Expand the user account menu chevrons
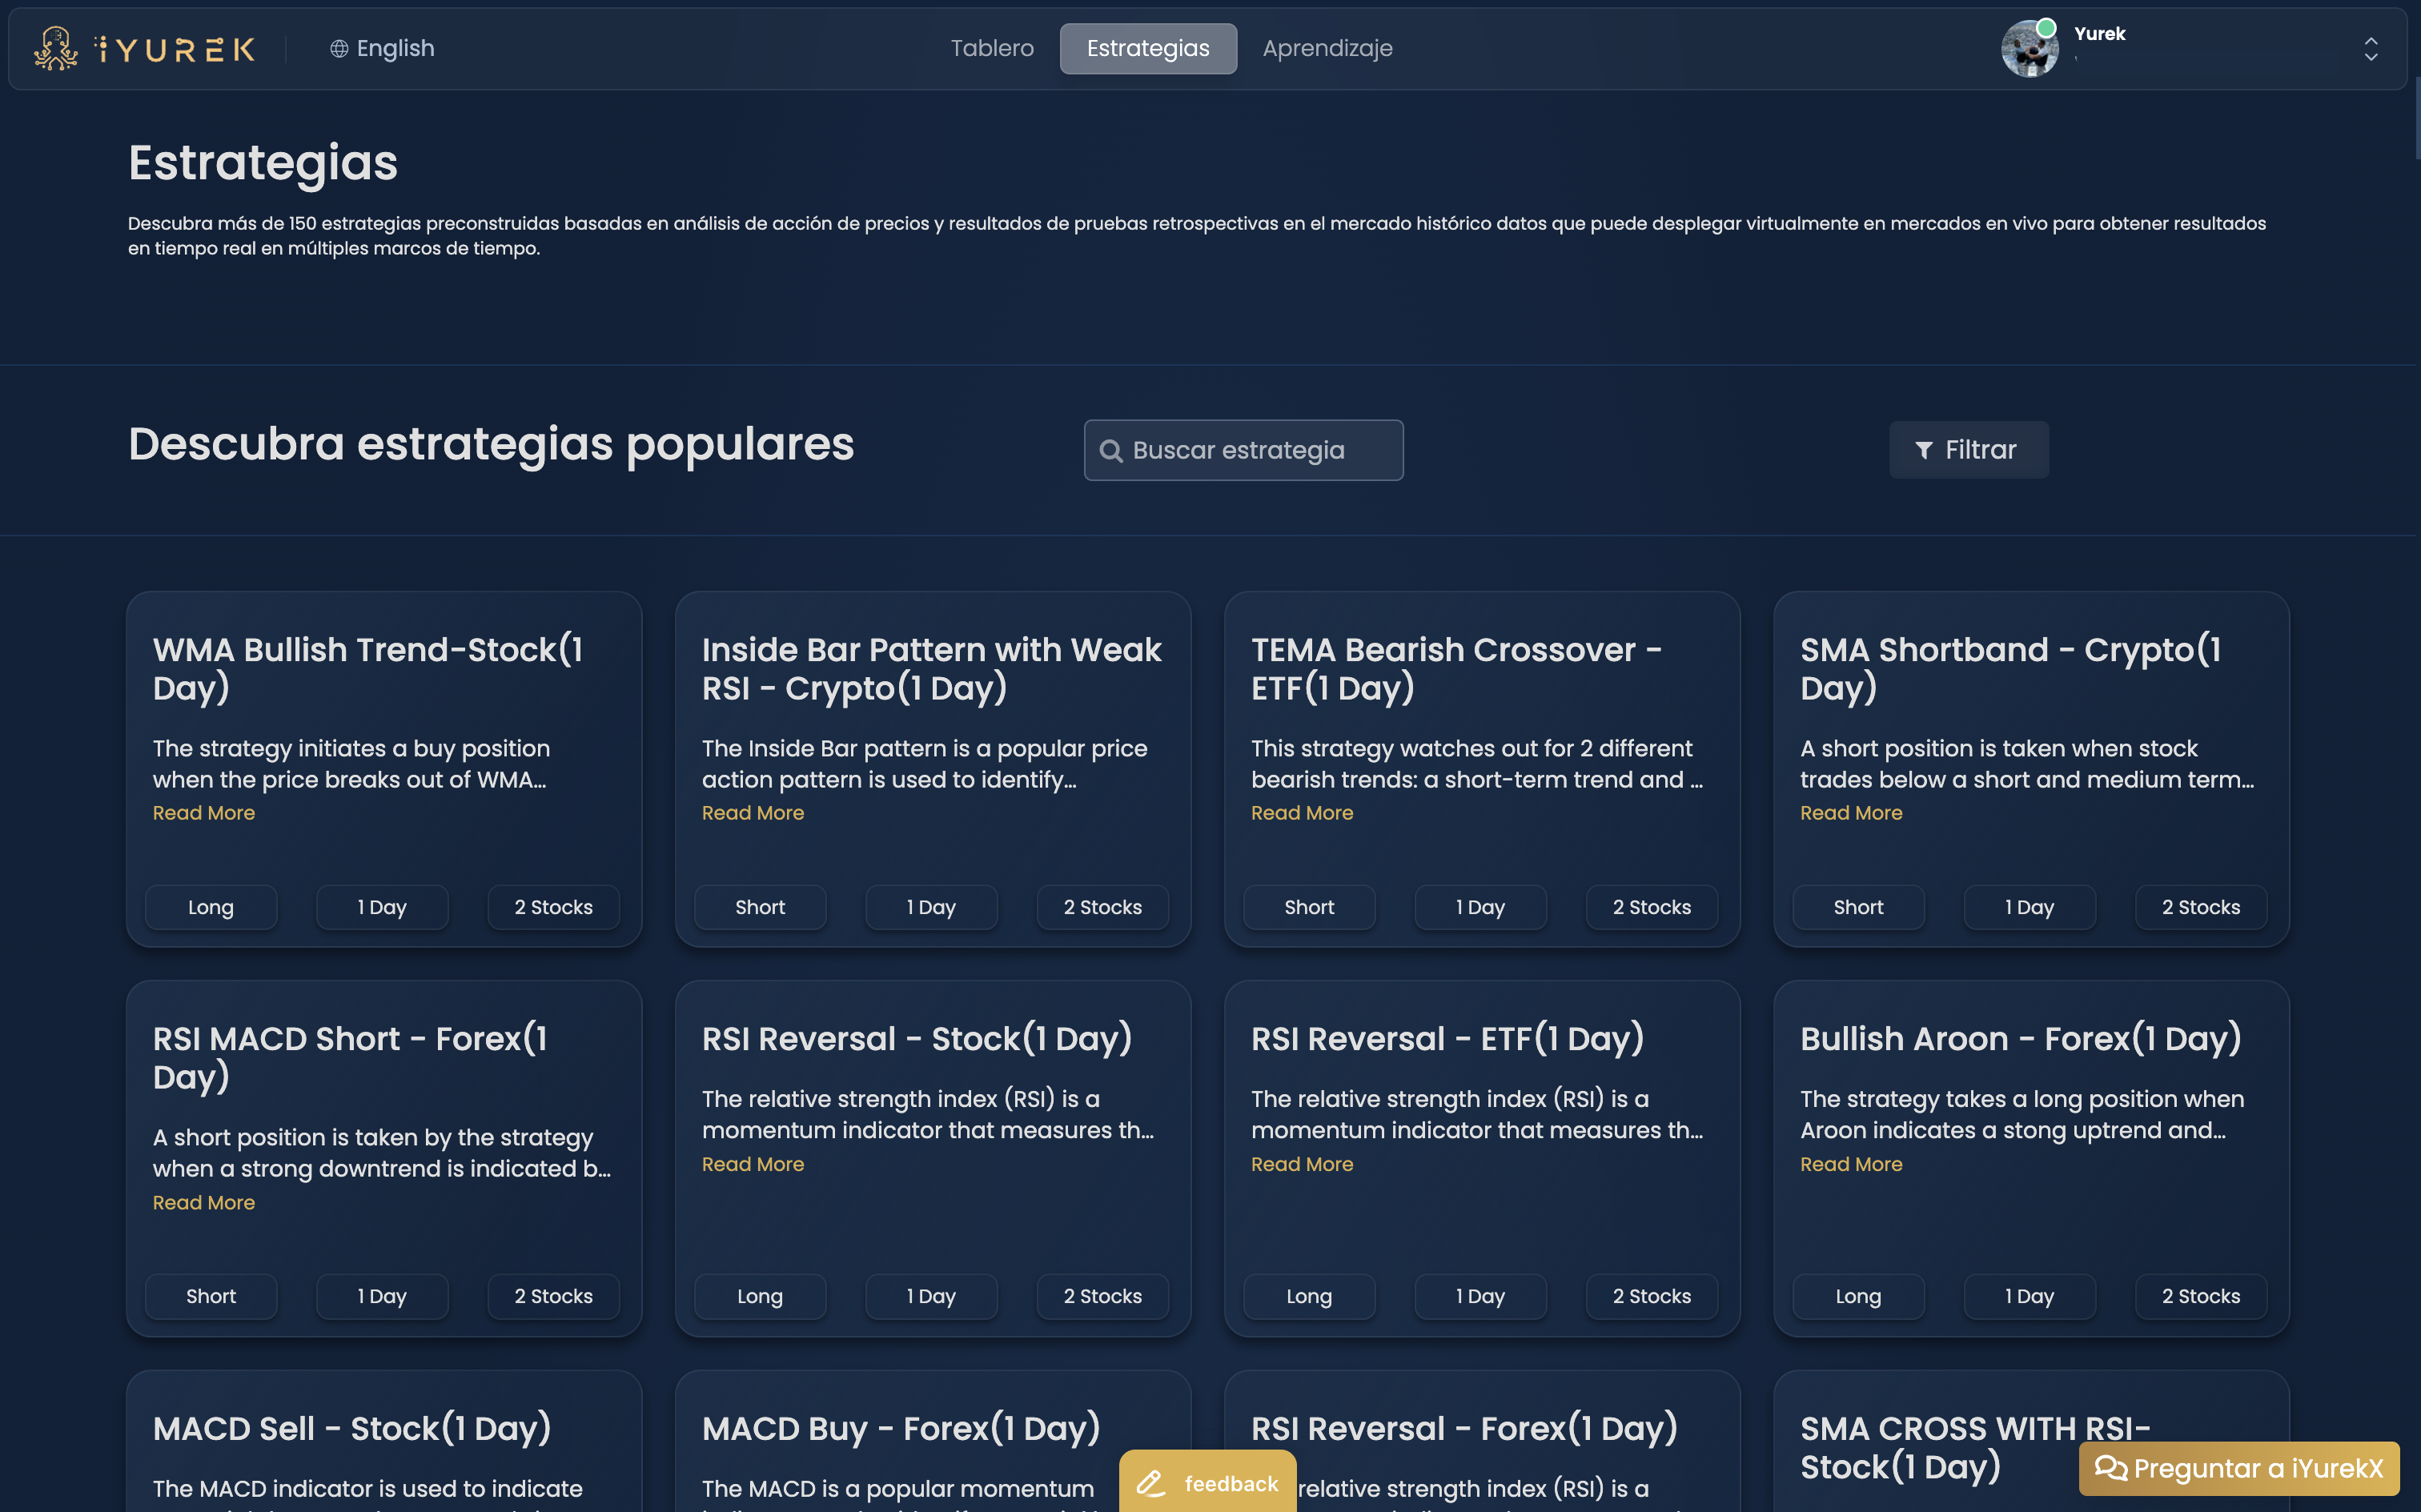2421x1512 pixels. [x=2370, y=48]
